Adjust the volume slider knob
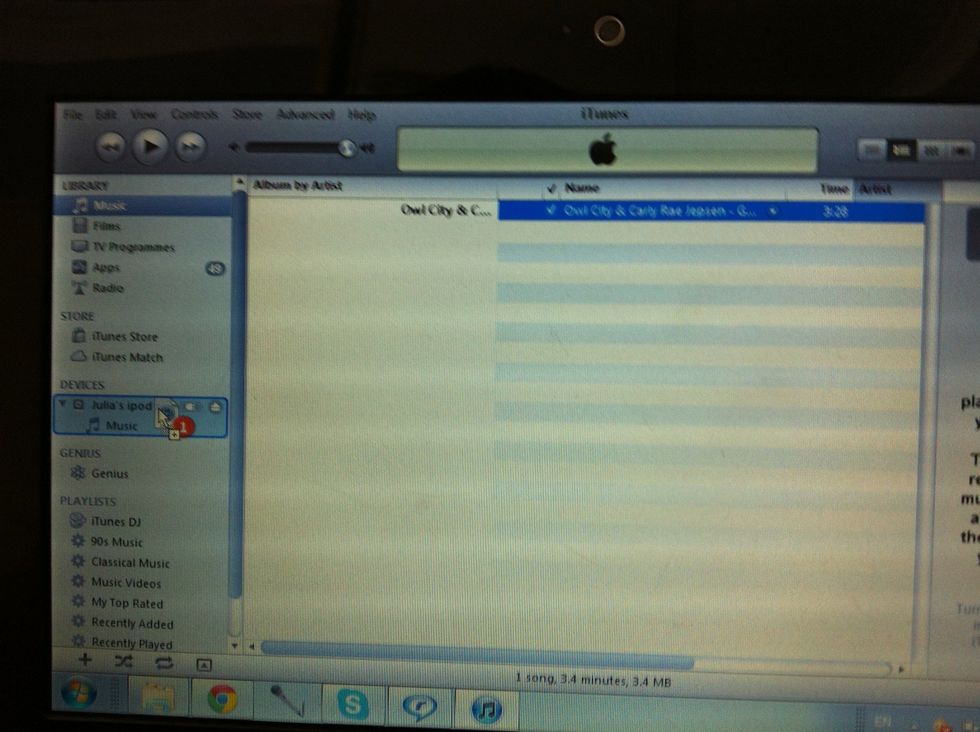This screenshot has width=980, height=732. tap(346, 148)
